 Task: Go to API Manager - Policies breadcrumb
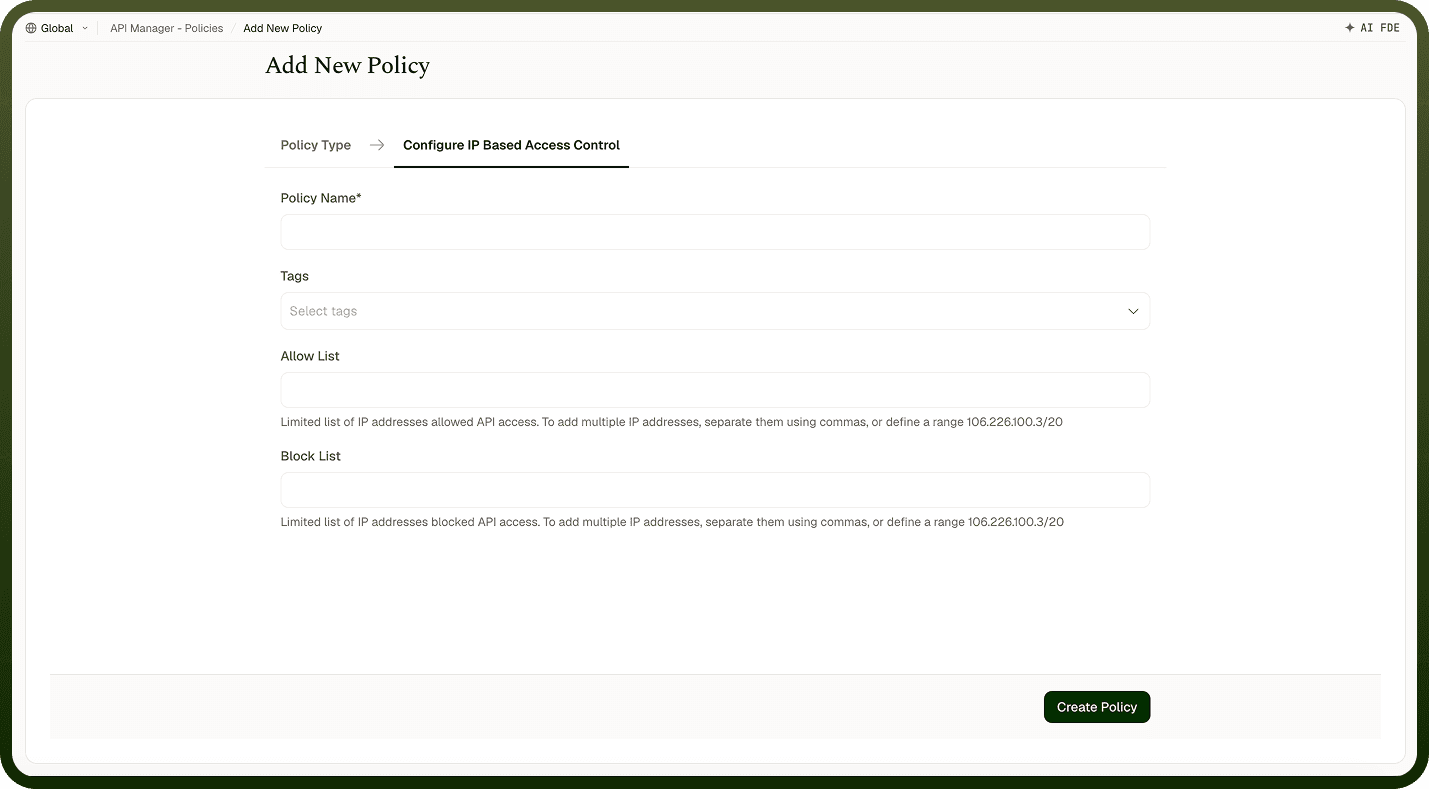click(166, 28)
